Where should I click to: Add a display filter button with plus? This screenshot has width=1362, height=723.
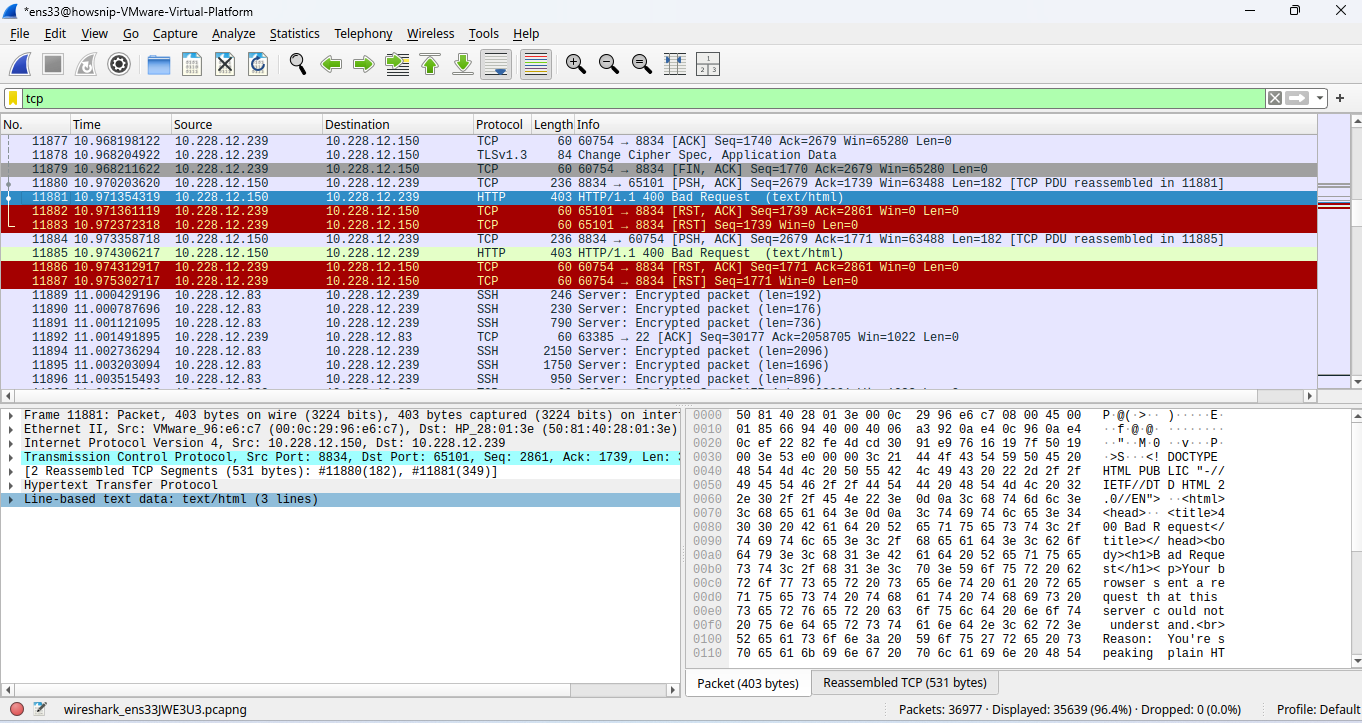1340,98
